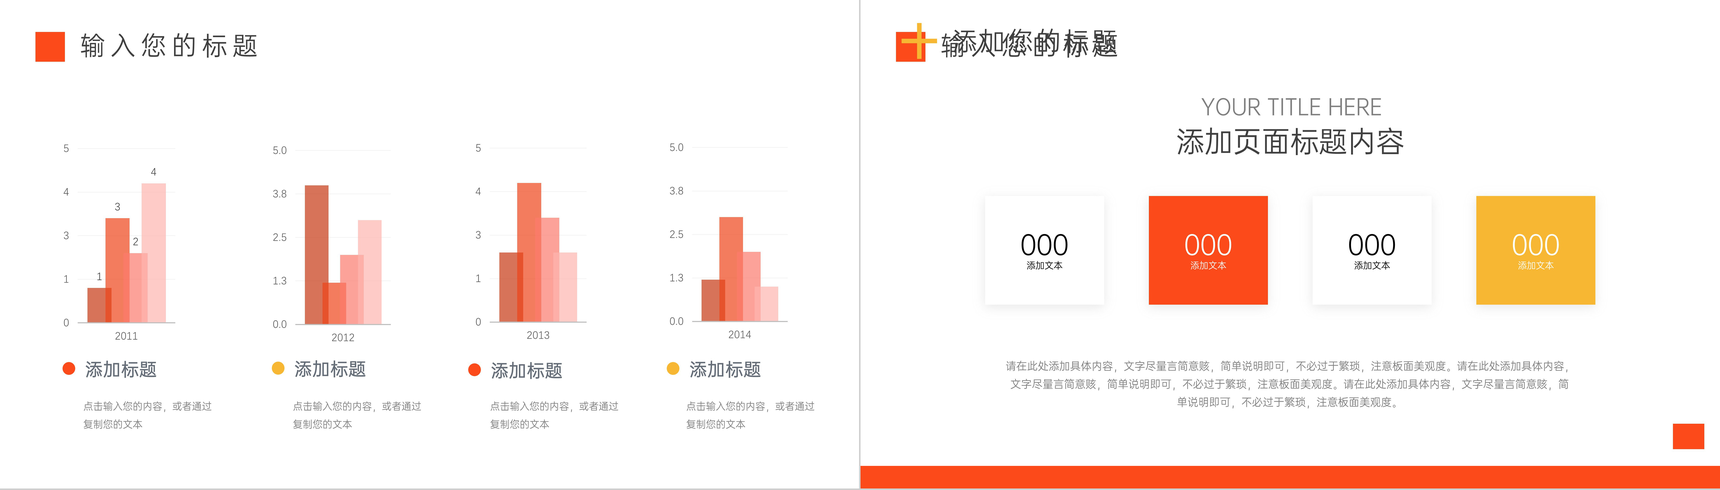Screen dimensions: 1720x490
Task: Select the YOUR TITLE HERE text
Action: [1291, 107]
